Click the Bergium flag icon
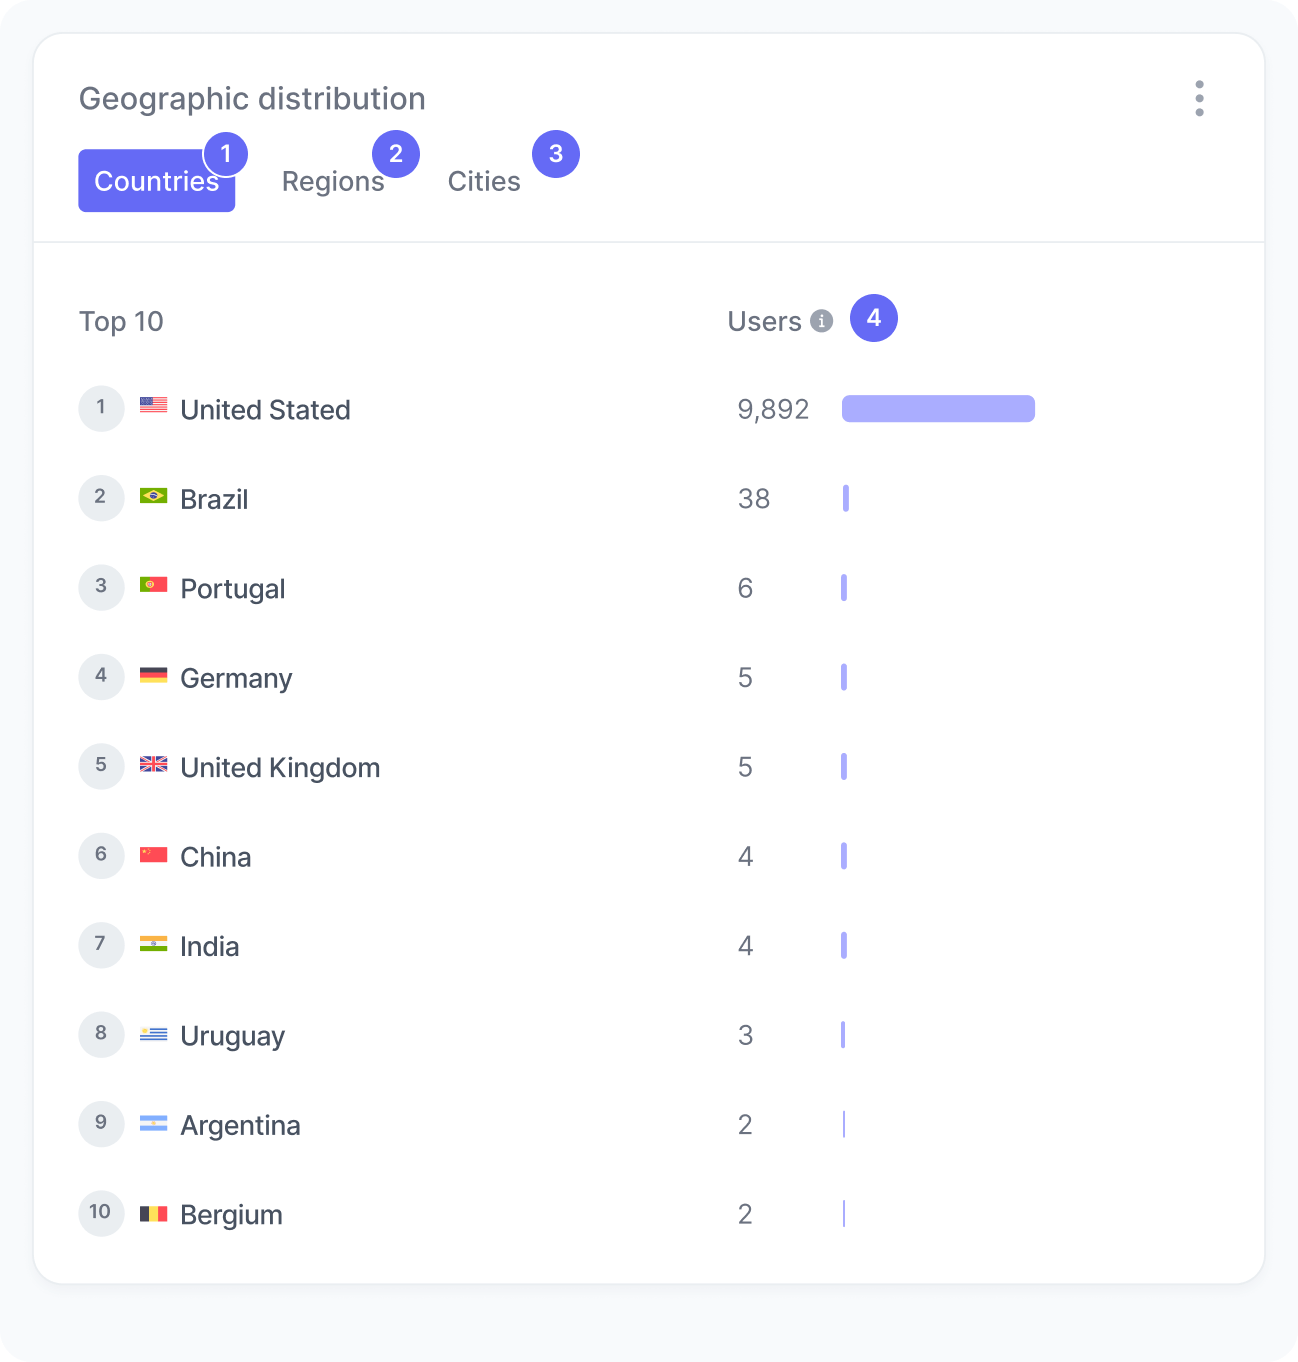The image size is (1298, 1362). [153, 1210]
